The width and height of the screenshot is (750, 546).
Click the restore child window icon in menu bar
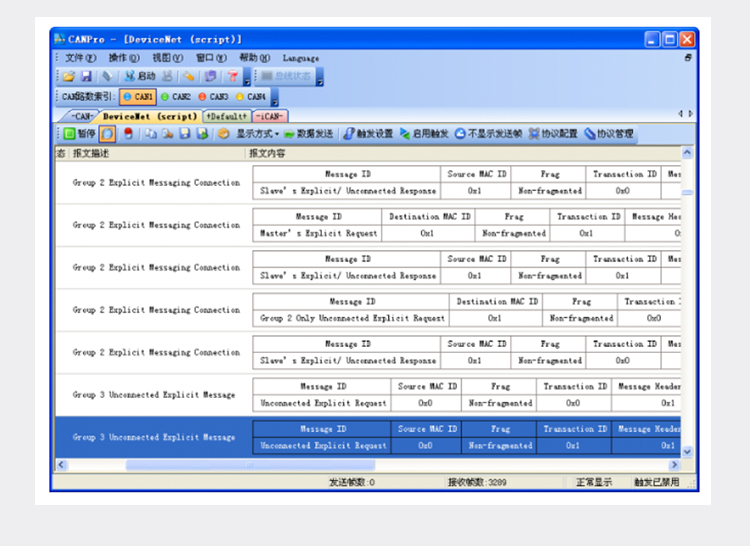(x=688, y=57)
